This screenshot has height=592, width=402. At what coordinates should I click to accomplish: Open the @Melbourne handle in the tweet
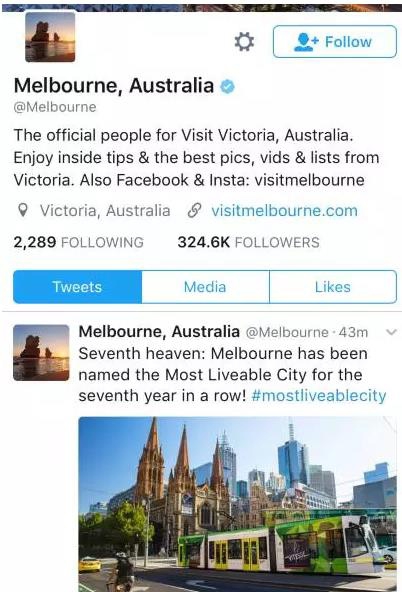287,332
